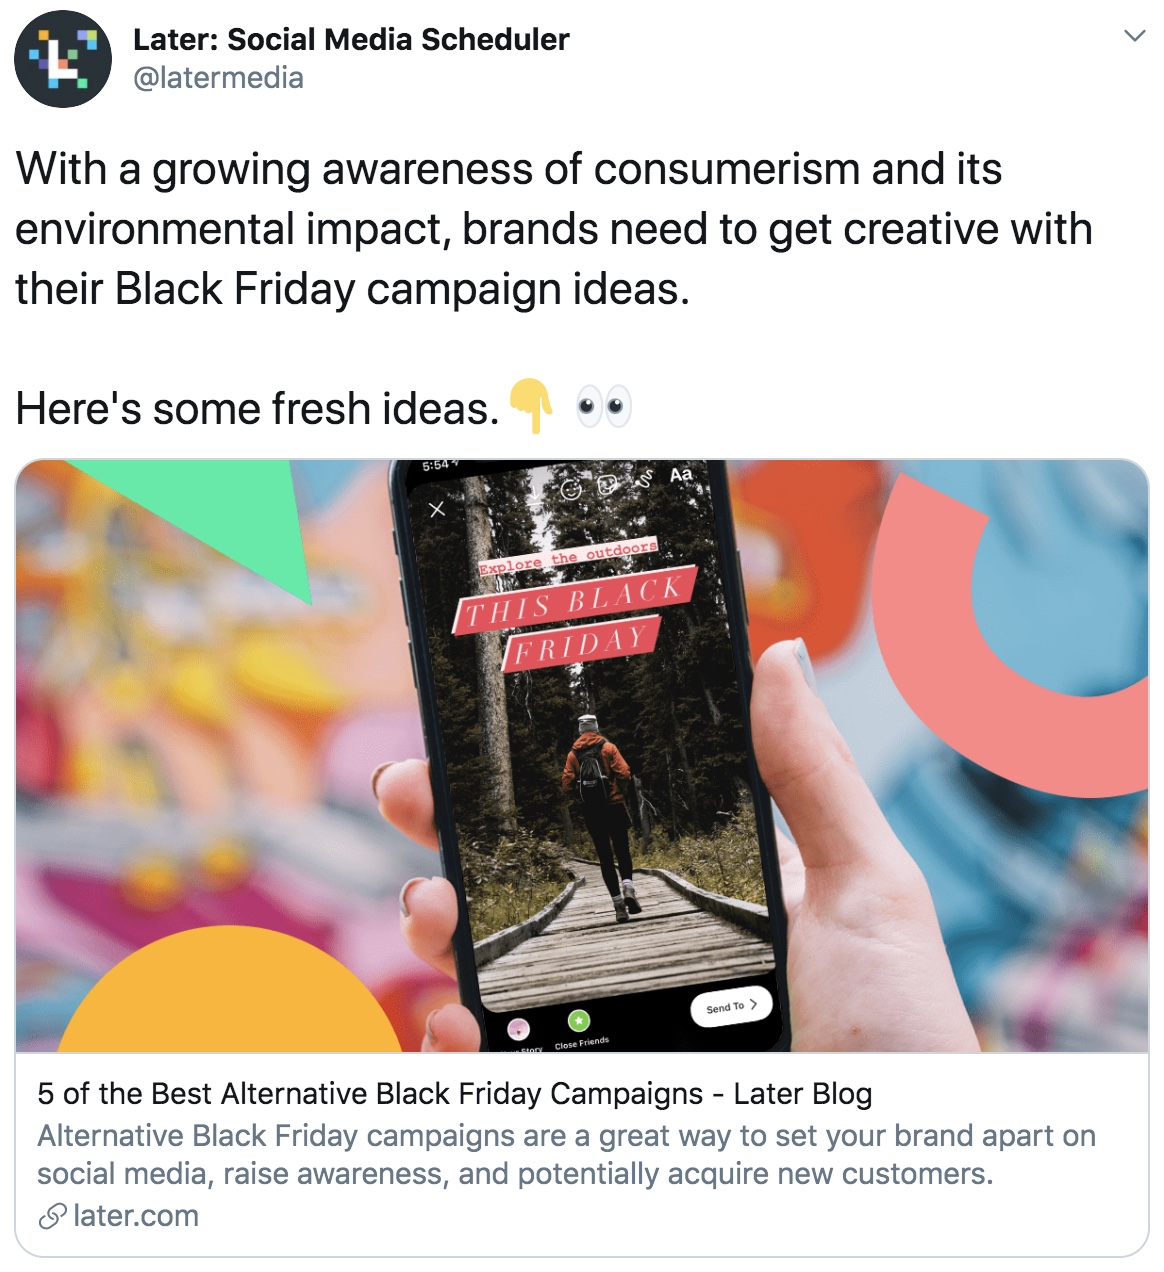Tap the Aa text tool
The image size is (1164, 1272).
tap(680, 474)
